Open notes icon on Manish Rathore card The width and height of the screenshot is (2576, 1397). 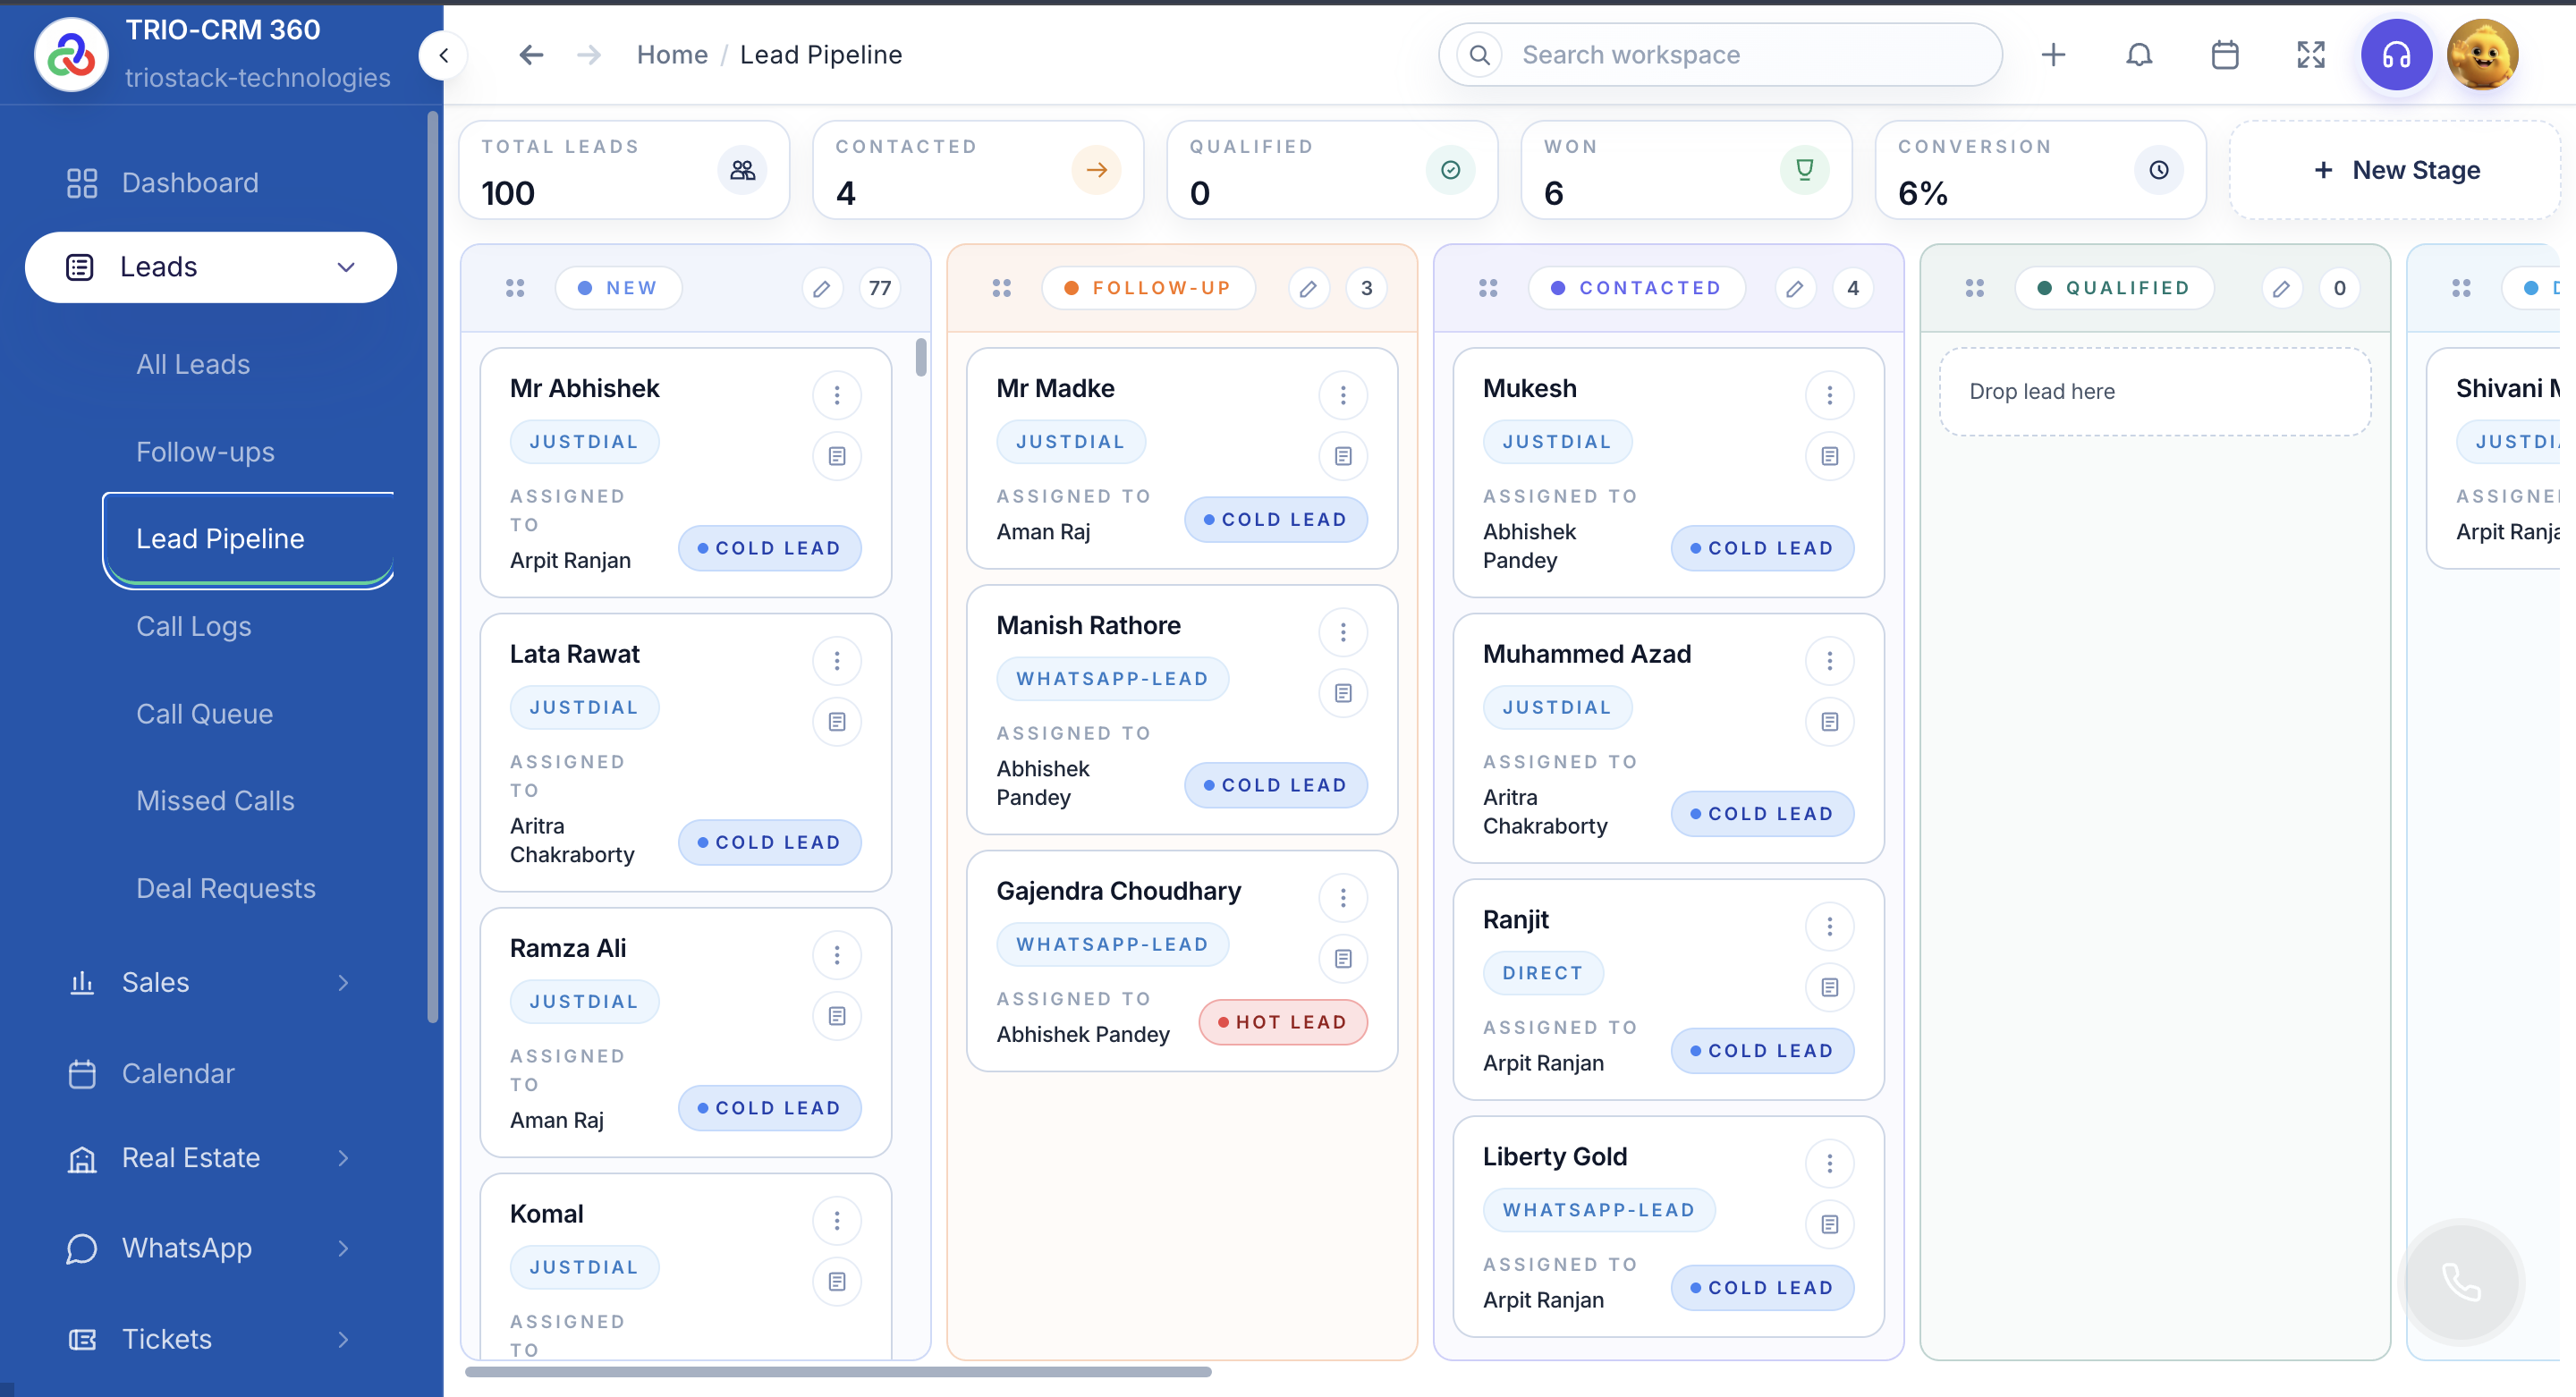point(1343,693)
